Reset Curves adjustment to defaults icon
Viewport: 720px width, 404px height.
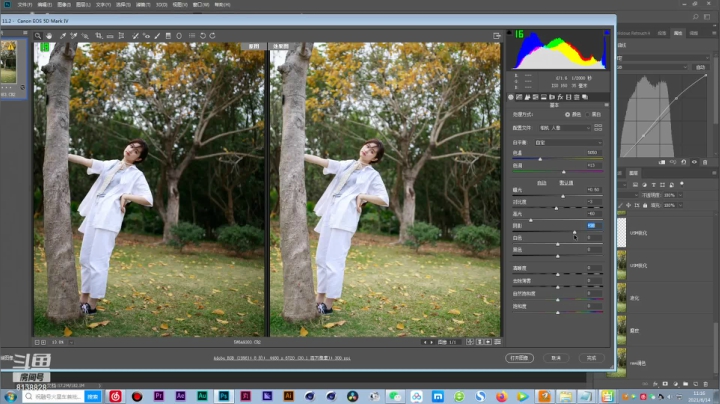point(684,162)
